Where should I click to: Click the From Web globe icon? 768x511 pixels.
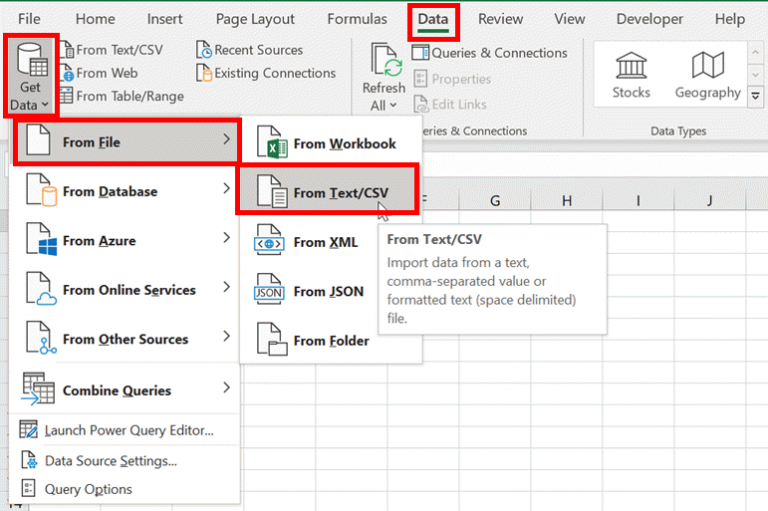[68, 73]
